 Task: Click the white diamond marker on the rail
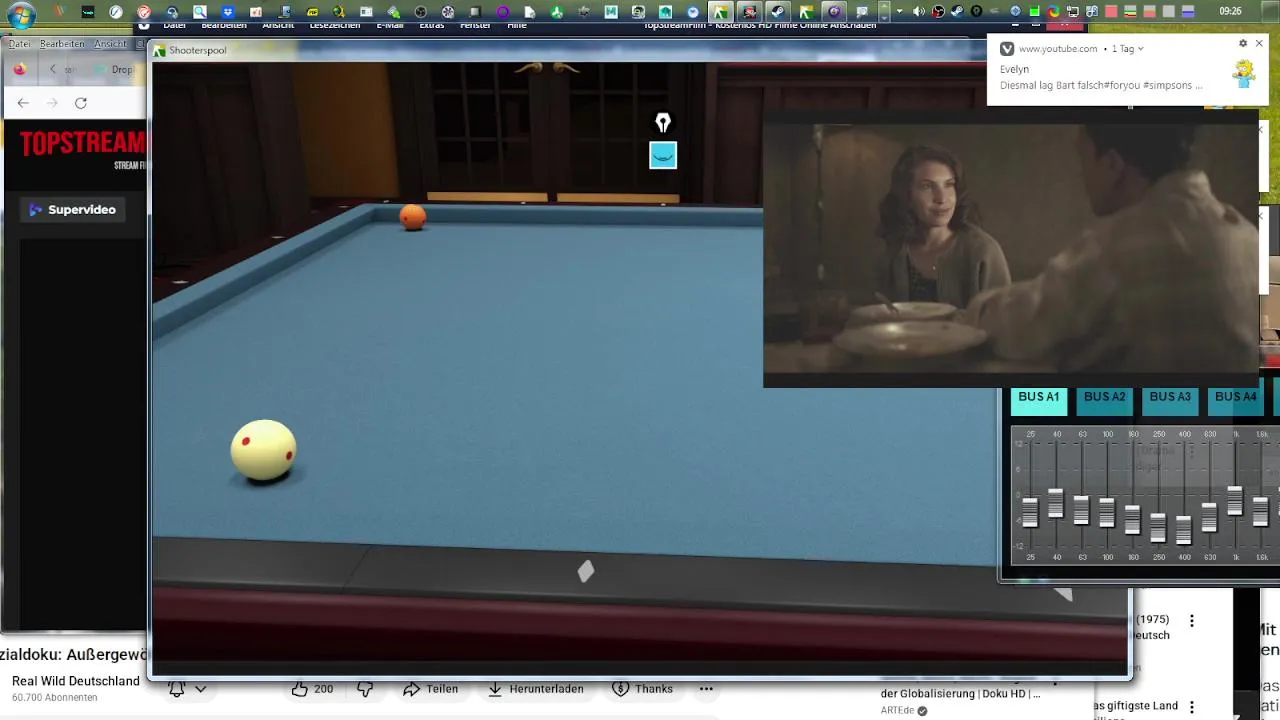point(586,571)
